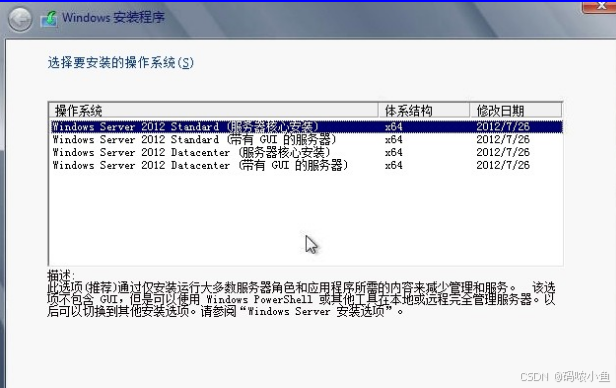Click 2012/7/26 date in Datacenter core install row
The height and width of the screenshot is (388, 616).
pyautogui.click(x=503, y=152)
